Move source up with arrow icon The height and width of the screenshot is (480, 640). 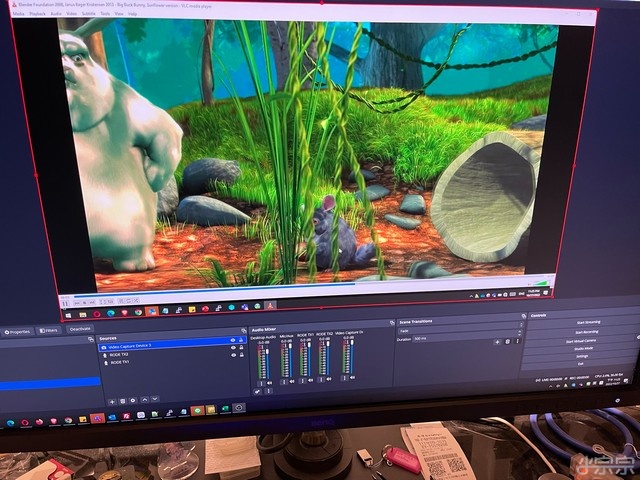(x=143, y=399)
